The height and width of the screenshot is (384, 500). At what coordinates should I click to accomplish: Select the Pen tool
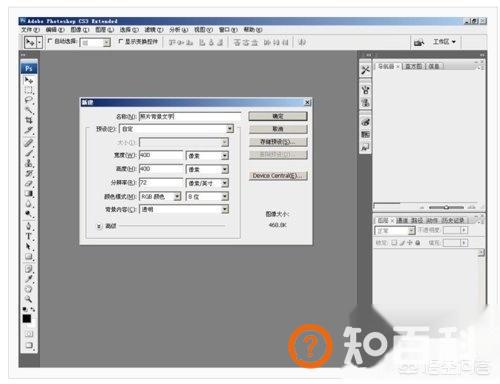[29, 226]
